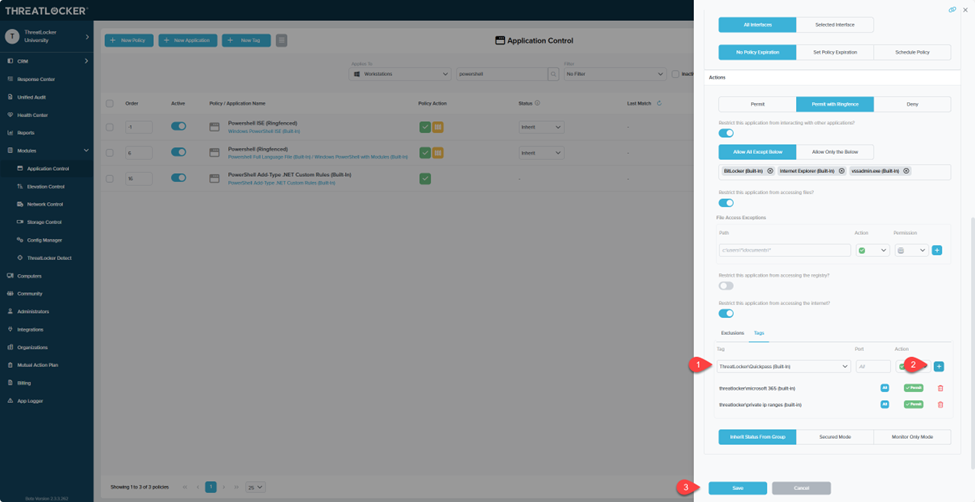Screen dimensions: 975x502
Task: Click the link icon in the panel header
Action: coord(952,9)
